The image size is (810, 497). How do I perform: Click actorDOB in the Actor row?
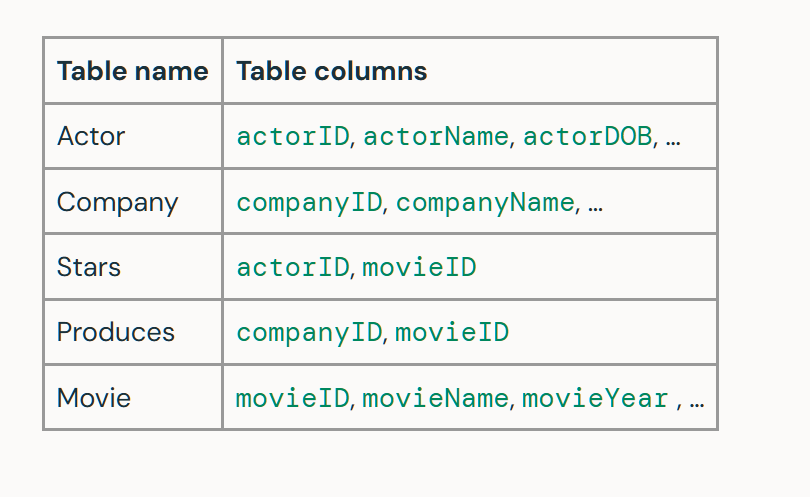coord(588,137)
